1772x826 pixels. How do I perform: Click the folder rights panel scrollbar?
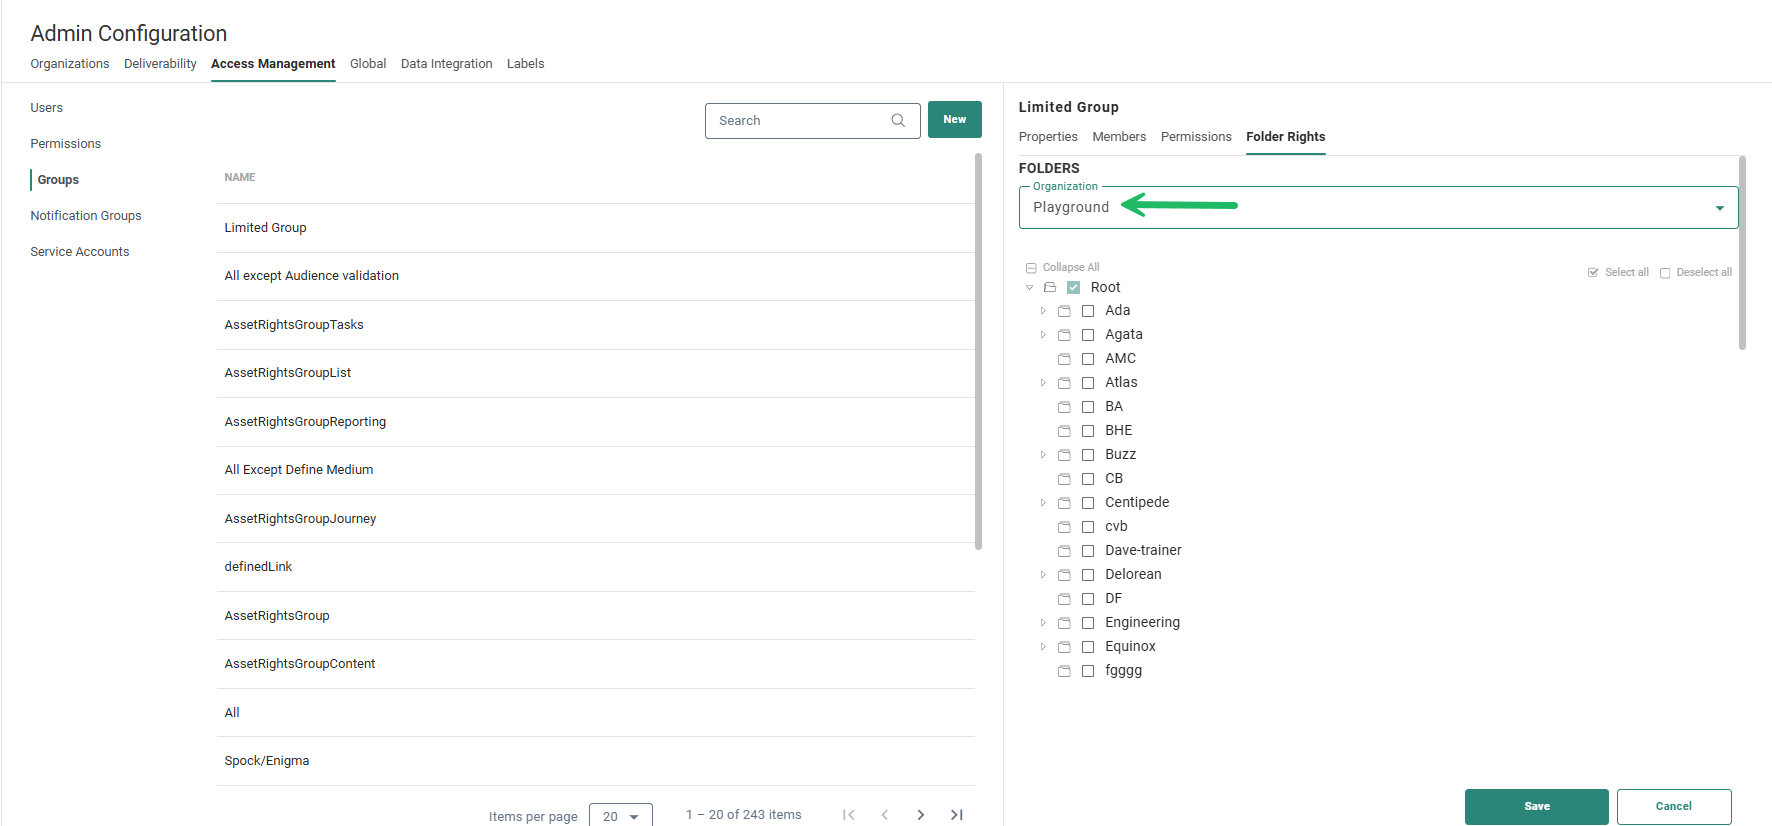[1742, 252]
